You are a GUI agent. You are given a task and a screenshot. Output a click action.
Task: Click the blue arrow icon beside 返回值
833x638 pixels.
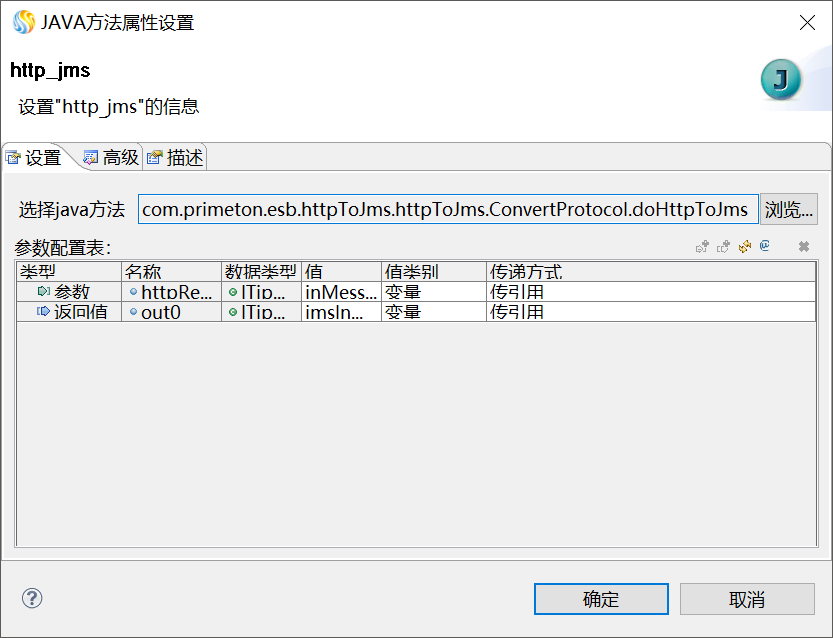click(x=44, y=311)
